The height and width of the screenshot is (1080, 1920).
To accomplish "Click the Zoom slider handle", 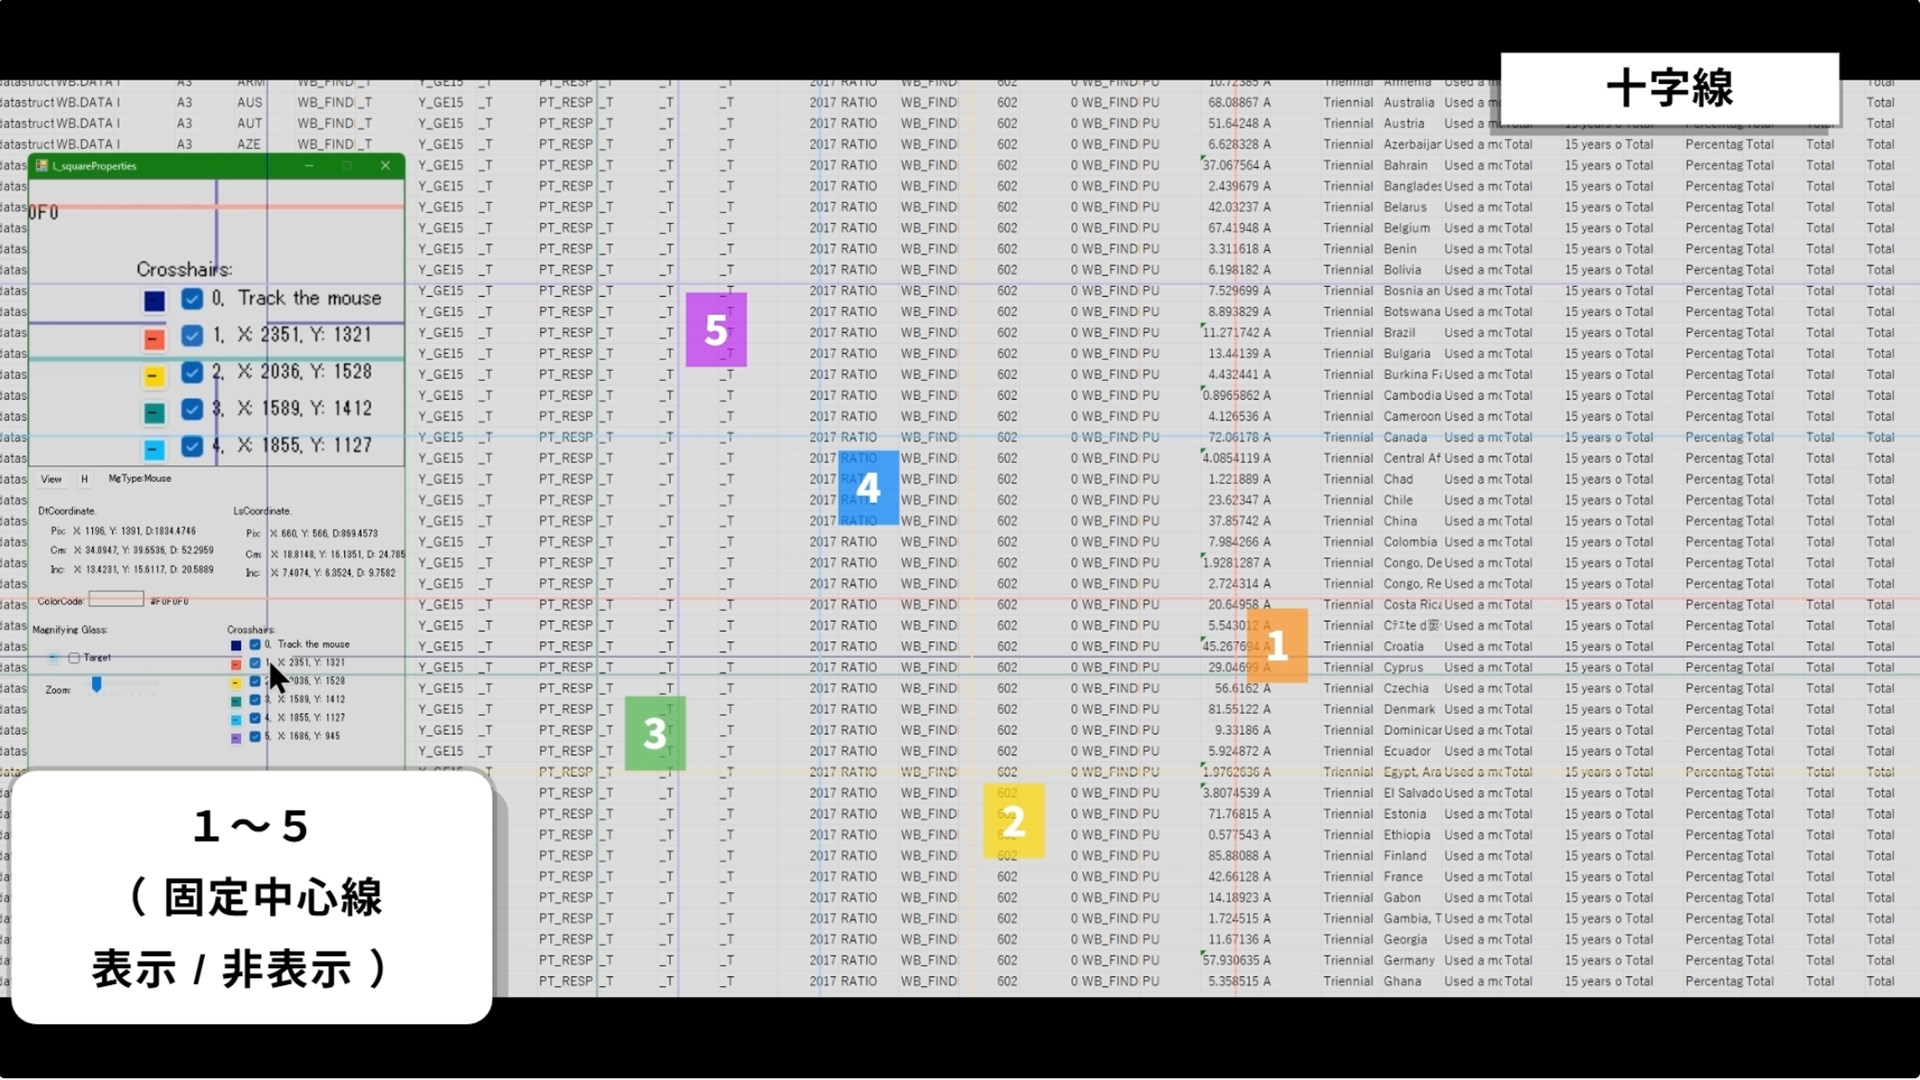I will click(x=97, y=685).
